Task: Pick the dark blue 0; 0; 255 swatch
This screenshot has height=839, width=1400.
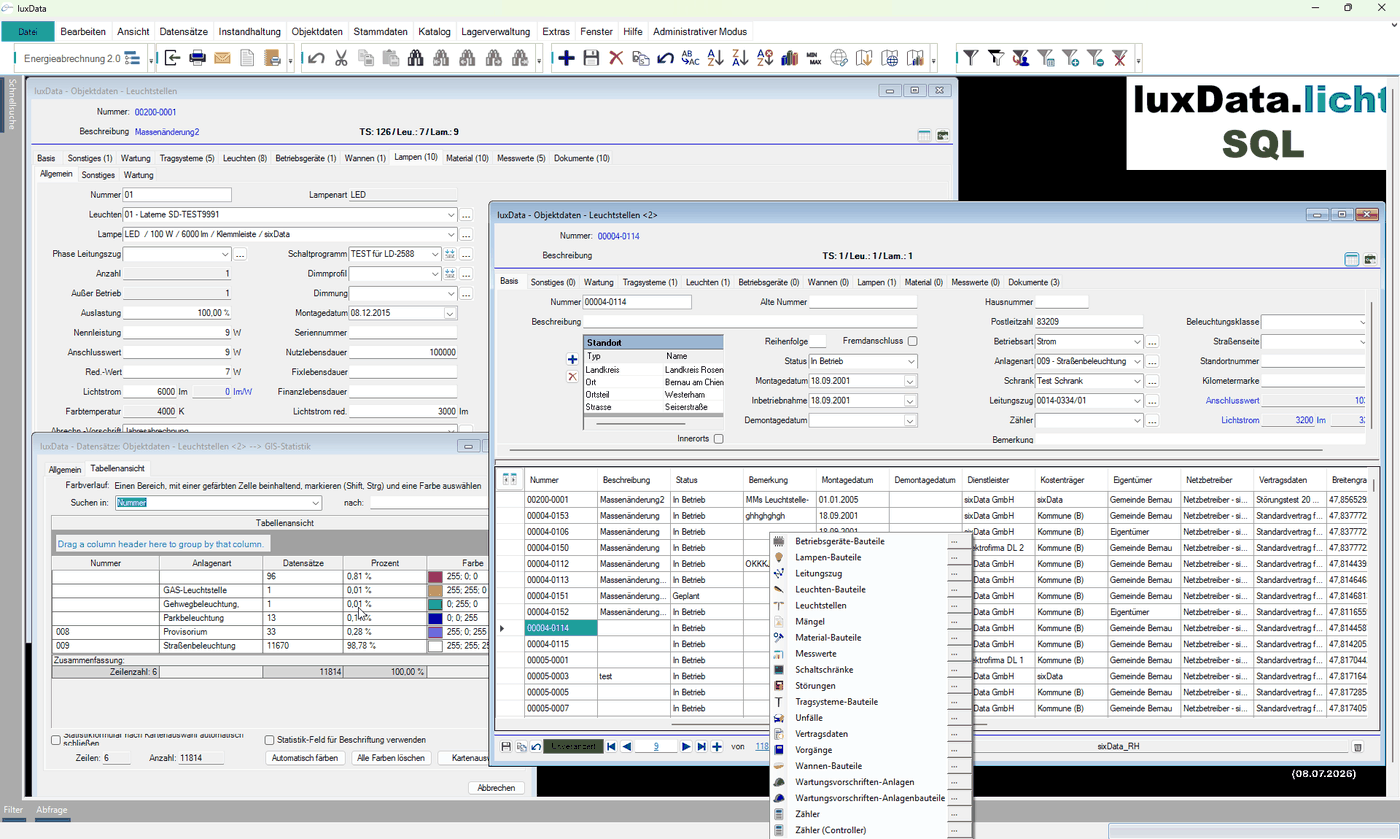Action: tap(435, 619)
